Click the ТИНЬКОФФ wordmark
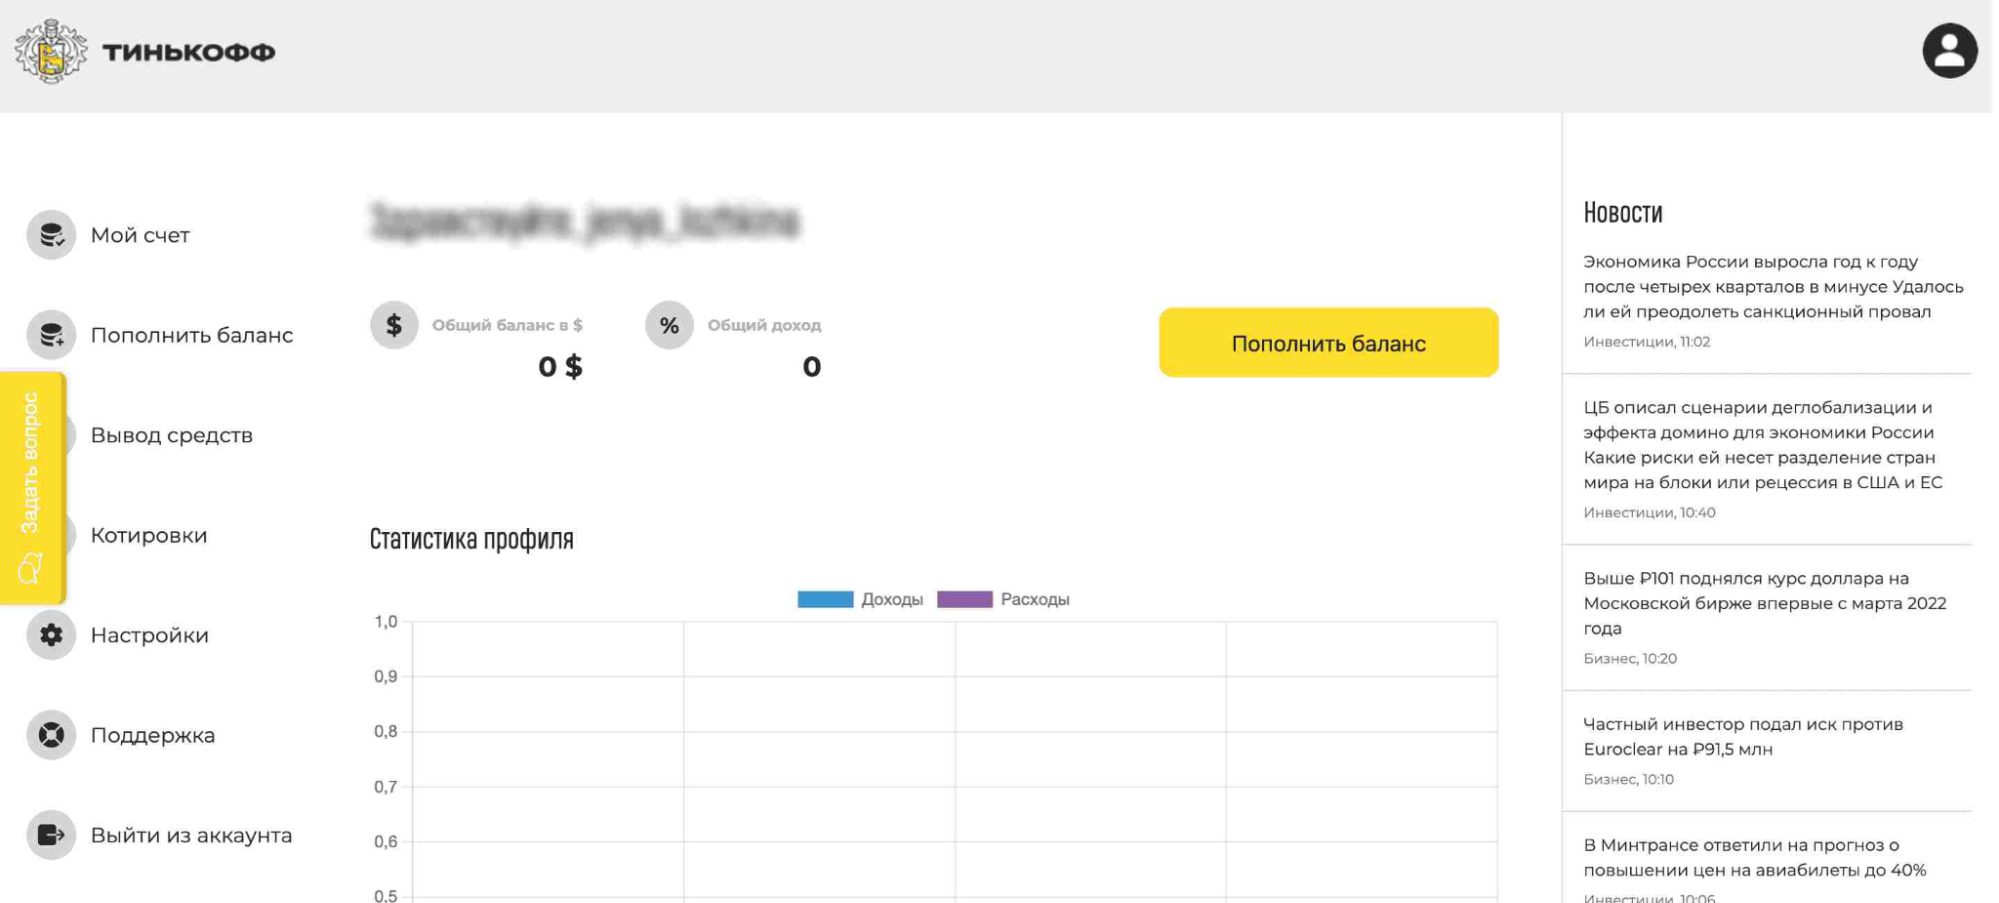This screenshot has height=903, width=1999. tap(189, 52)
